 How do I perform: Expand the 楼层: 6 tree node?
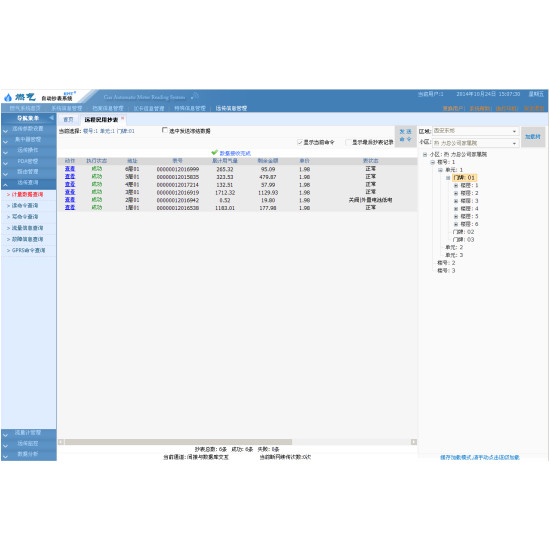456,224
